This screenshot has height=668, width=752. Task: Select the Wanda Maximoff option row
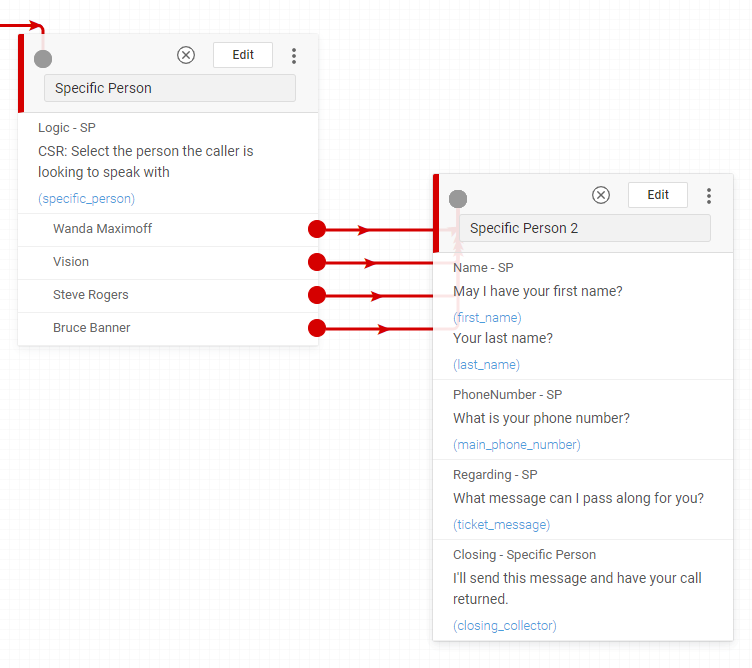(168, 229)
